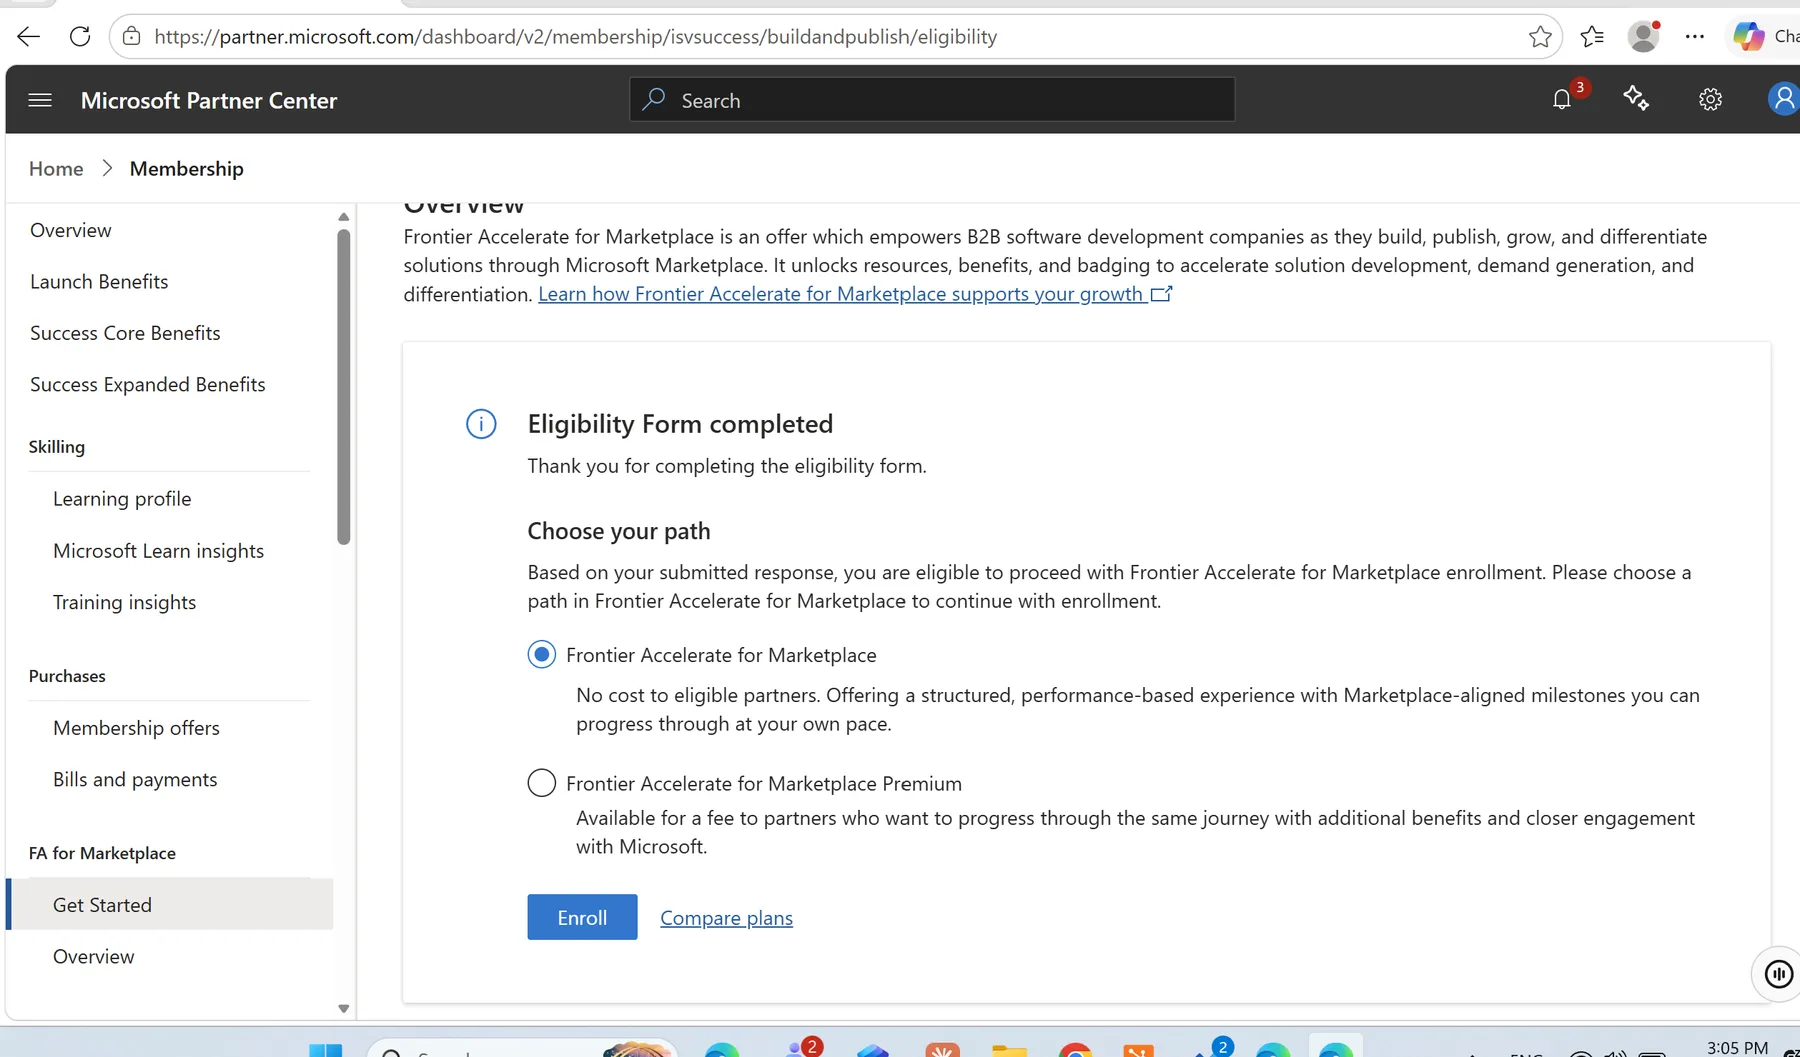Click the round floating widget button at right edge
Image resolution: width=1800 pixels, height=1057 pixels.
pos(1778,973)
